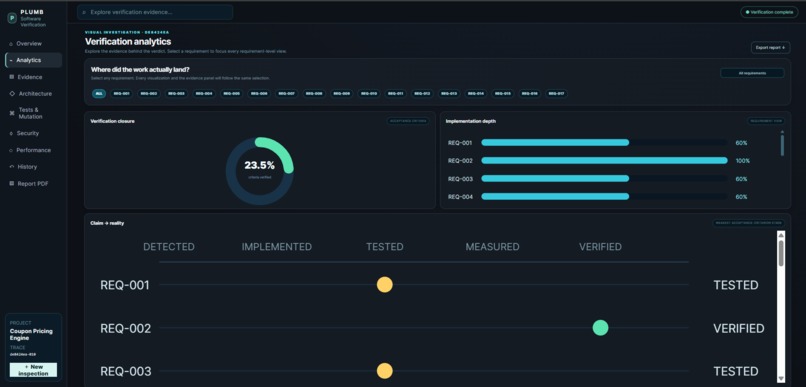Click the search magnifier icon

(x=84, y=12)
